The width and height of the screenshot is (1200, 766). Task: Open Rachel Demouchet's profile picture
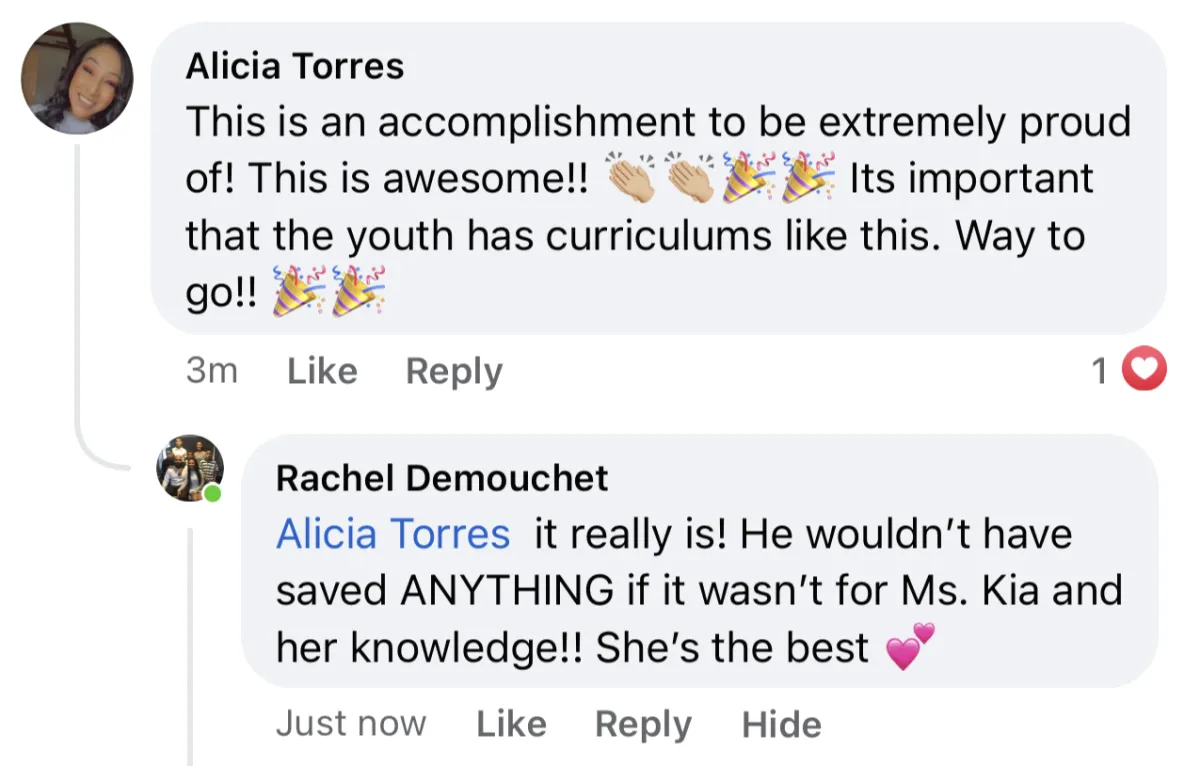[189, 467]
